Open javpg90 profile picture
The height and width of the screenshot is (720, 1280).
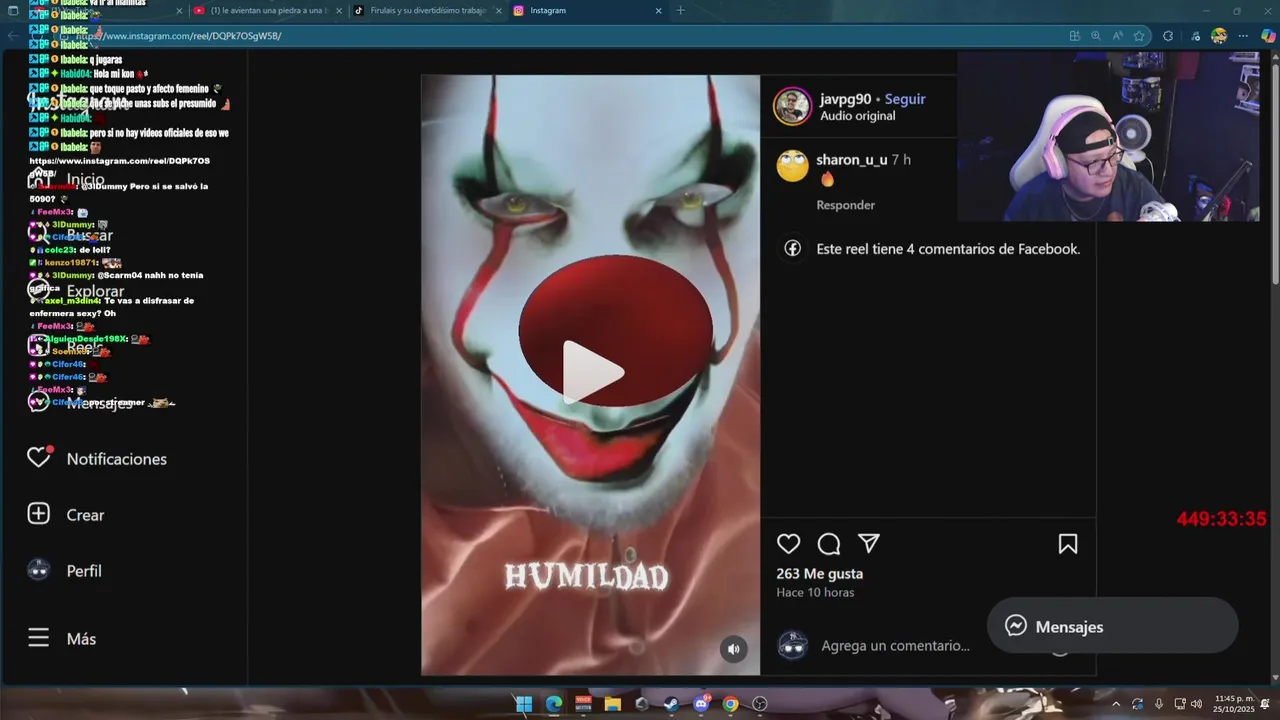pos(792,106)
